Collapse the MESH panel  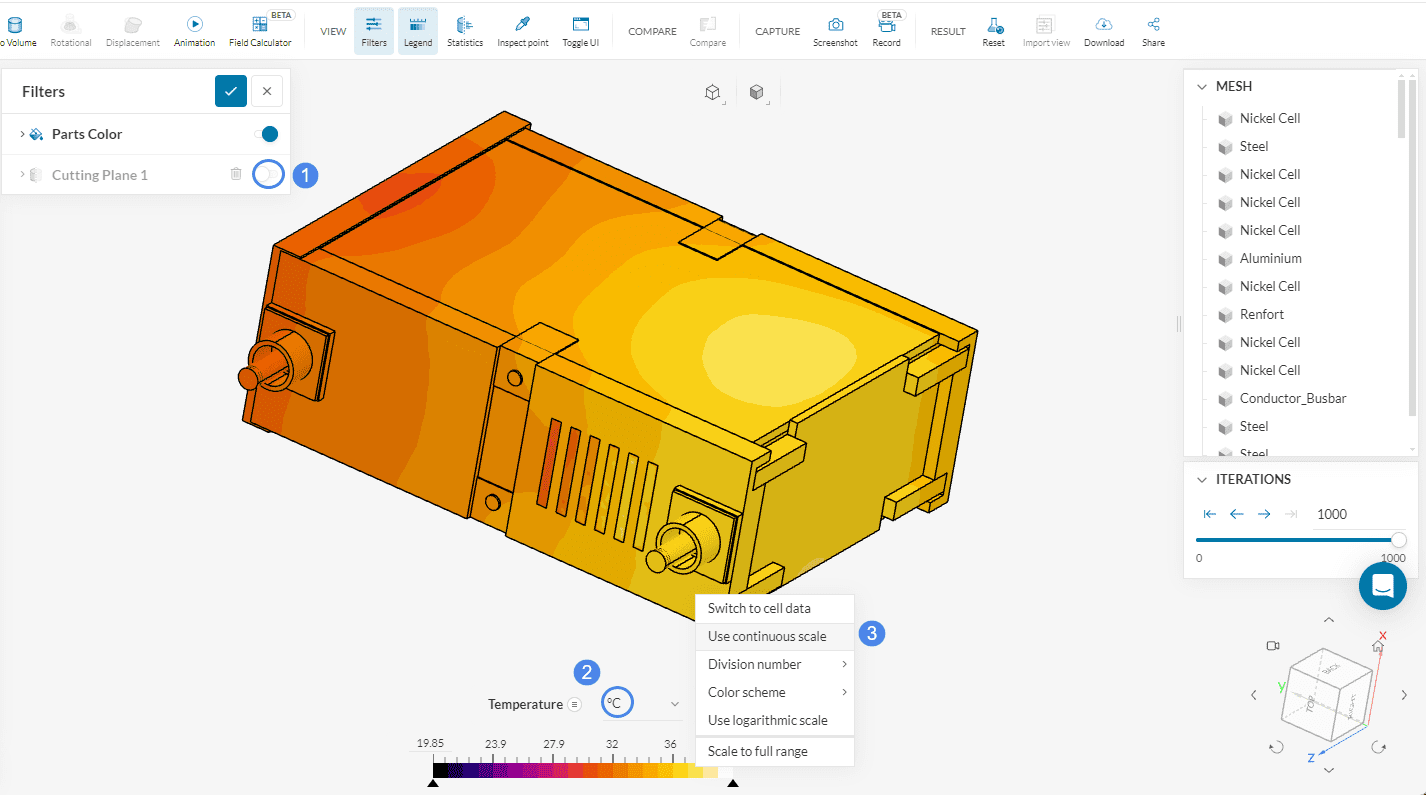point(1201,86)
